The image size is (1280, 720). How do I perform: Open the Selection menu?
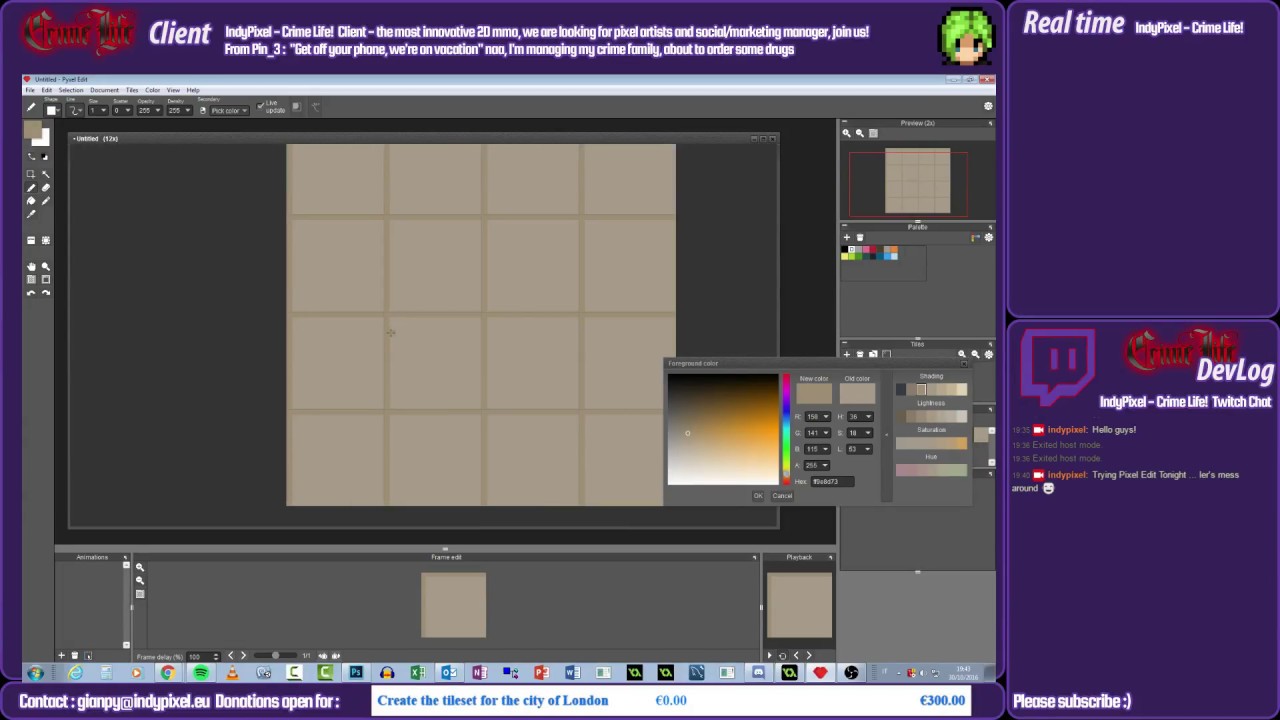click(71, 90)
